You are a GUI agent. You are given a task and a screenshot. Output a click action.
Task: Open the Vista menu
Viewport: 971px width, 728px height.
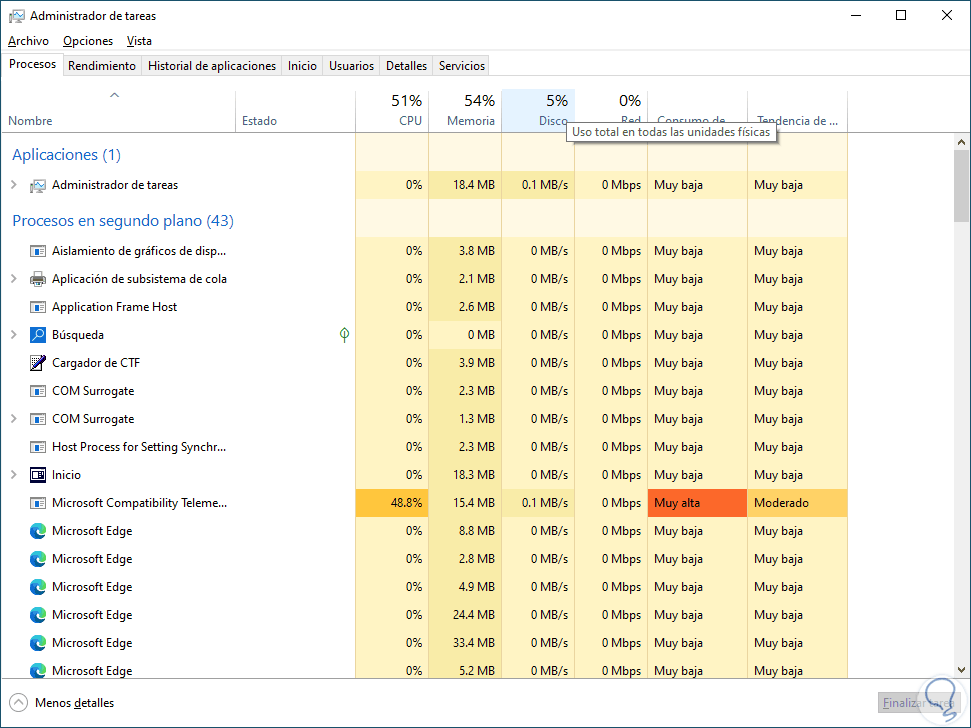tap(139, 41)
